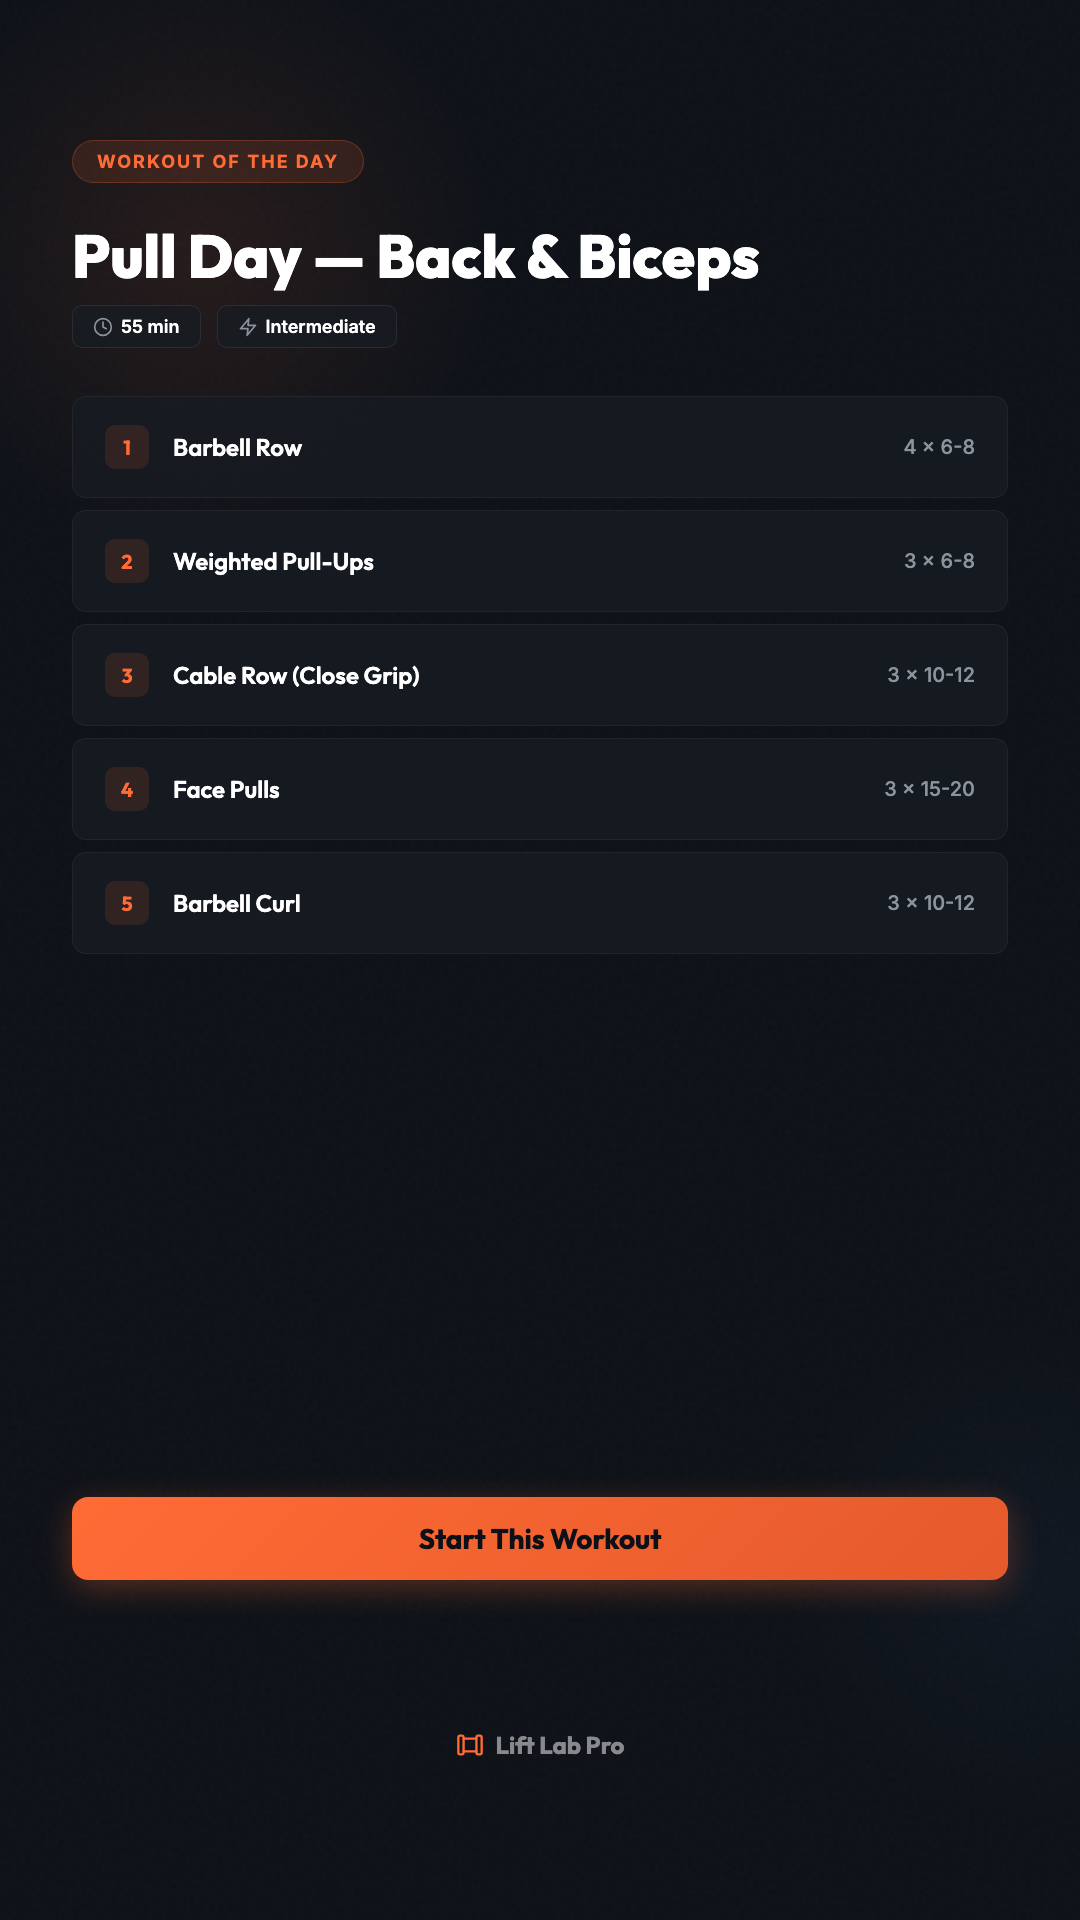Tap the number 5 exercise badge
This screenshot has width=1080, height=1920.
[127, 903]
